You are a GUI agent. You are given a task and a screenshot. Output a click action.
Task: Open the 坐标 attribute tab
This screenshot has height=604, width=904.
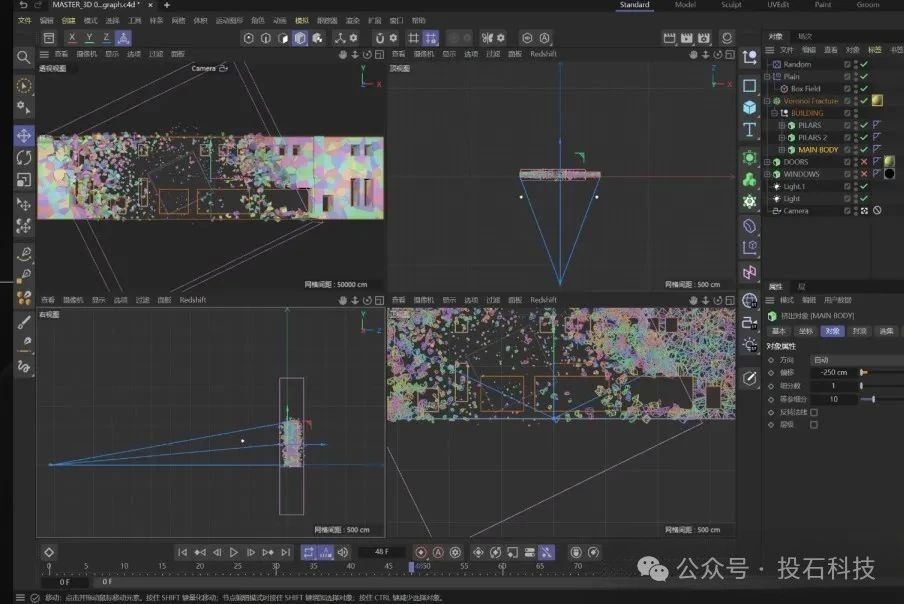pyautogui.click(x=805, y=331)
